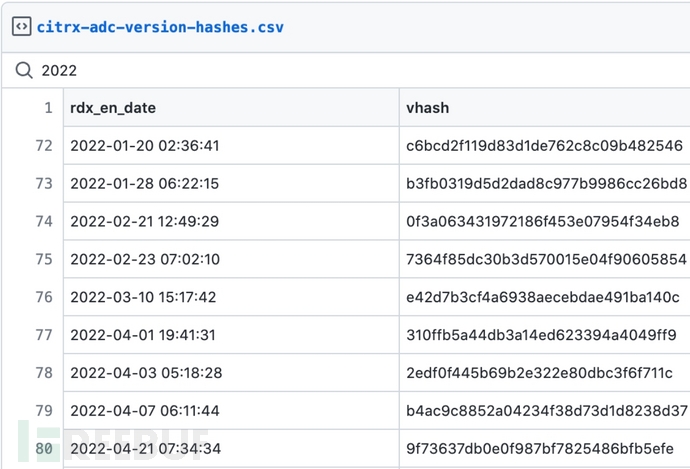Viewport: 690px width, 469px height.
Task: Click line number 78
Action: pyautogui.click(x=43, y=373)
